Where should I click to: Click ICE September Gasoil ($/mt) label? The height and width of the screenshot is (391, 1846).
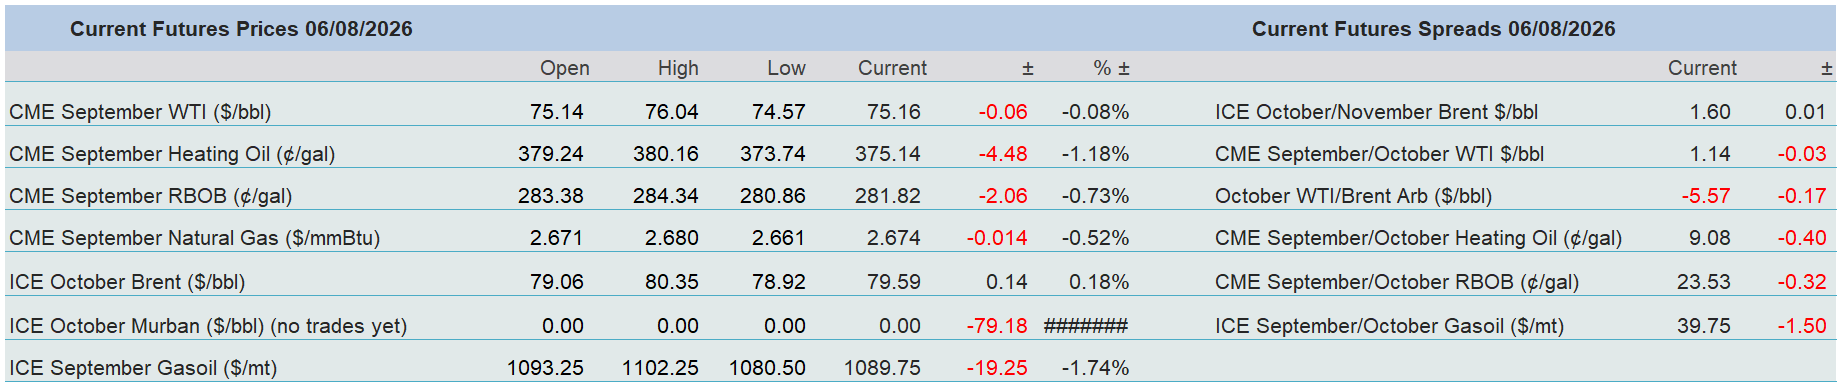(143, 368)
